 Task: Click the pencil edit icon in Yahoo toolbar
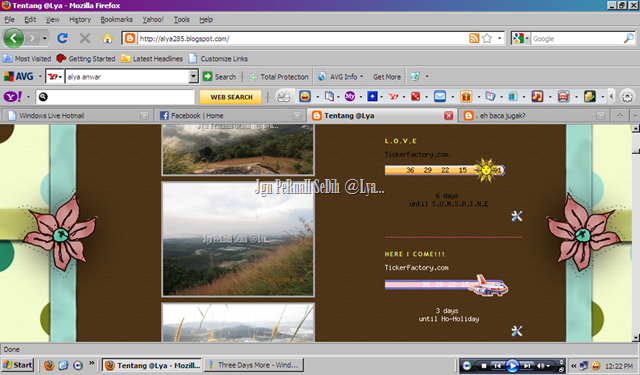click(284, 97)
